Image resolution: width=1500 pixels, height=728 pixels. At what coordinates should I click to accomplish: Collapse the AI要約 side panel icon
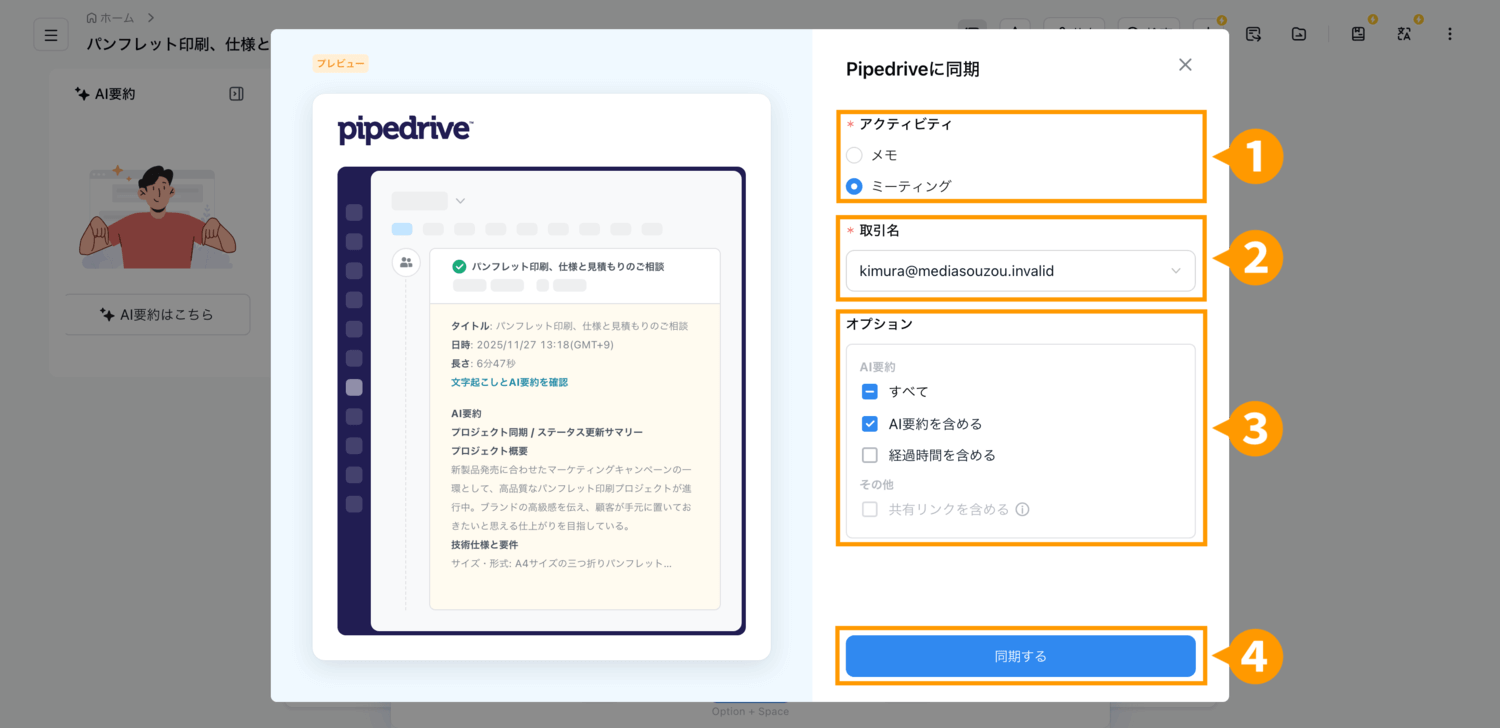236,93
